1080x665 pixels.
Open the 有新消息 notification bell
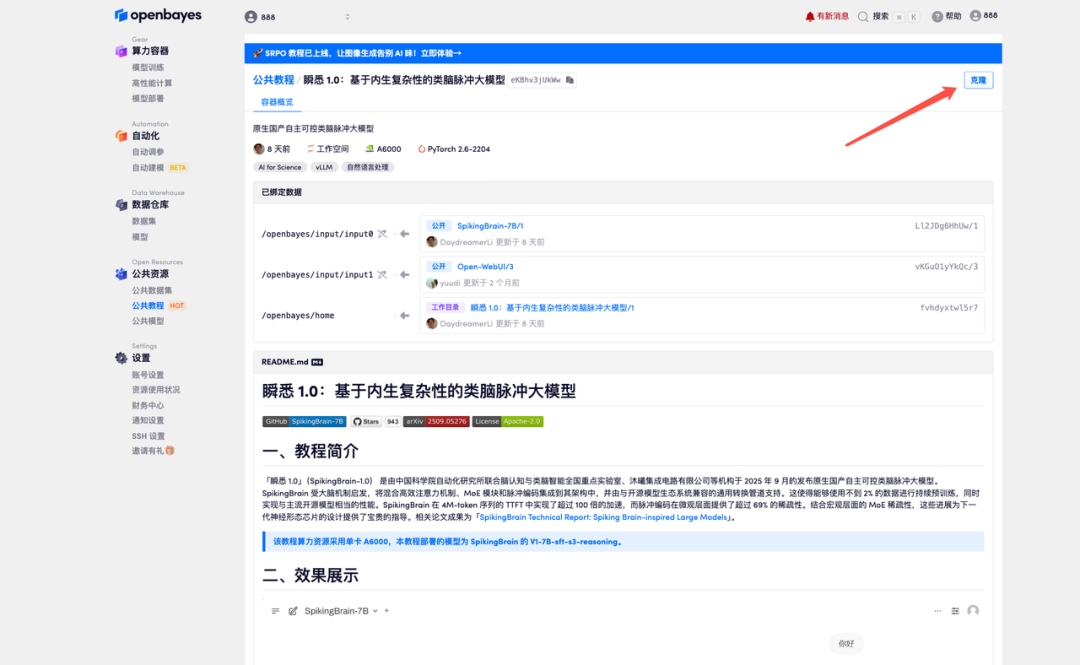[x=810, y=16]
